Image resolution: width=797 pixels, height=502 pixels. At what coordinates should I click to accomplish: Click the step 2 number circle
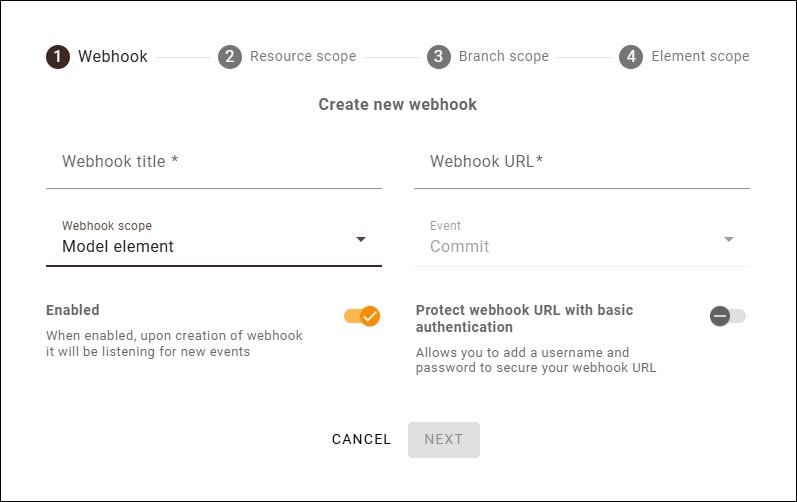229,56
